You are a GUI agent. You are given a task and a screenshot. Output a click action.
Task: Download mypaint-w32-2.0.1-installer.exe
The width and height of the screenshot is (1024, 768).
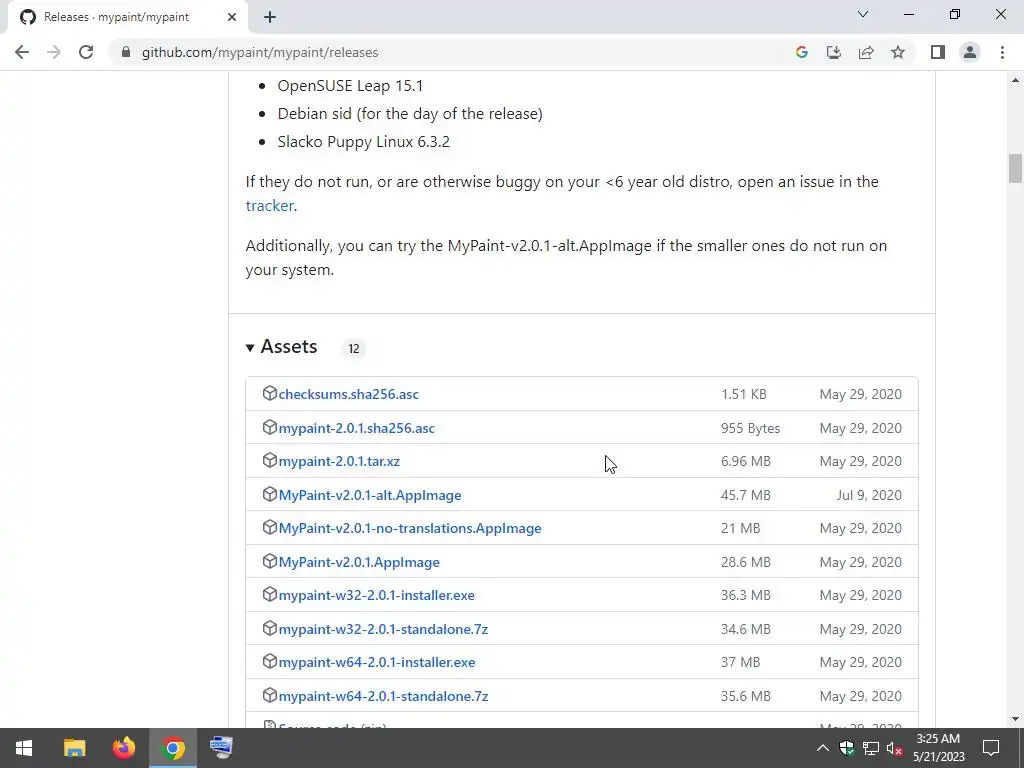coord(376,595)
